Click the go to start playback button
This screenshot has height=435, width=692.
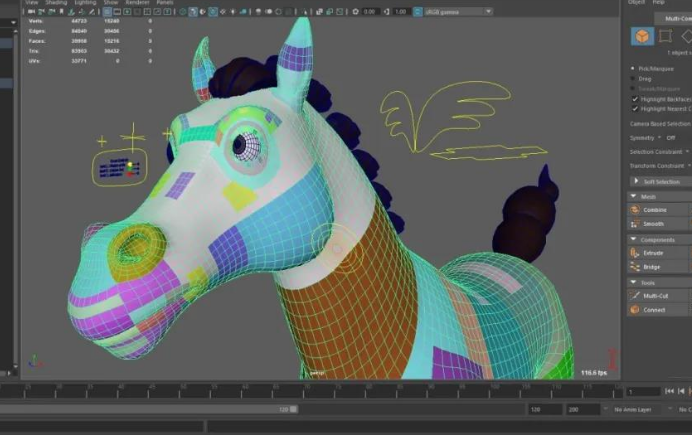[x=669, y=391]
